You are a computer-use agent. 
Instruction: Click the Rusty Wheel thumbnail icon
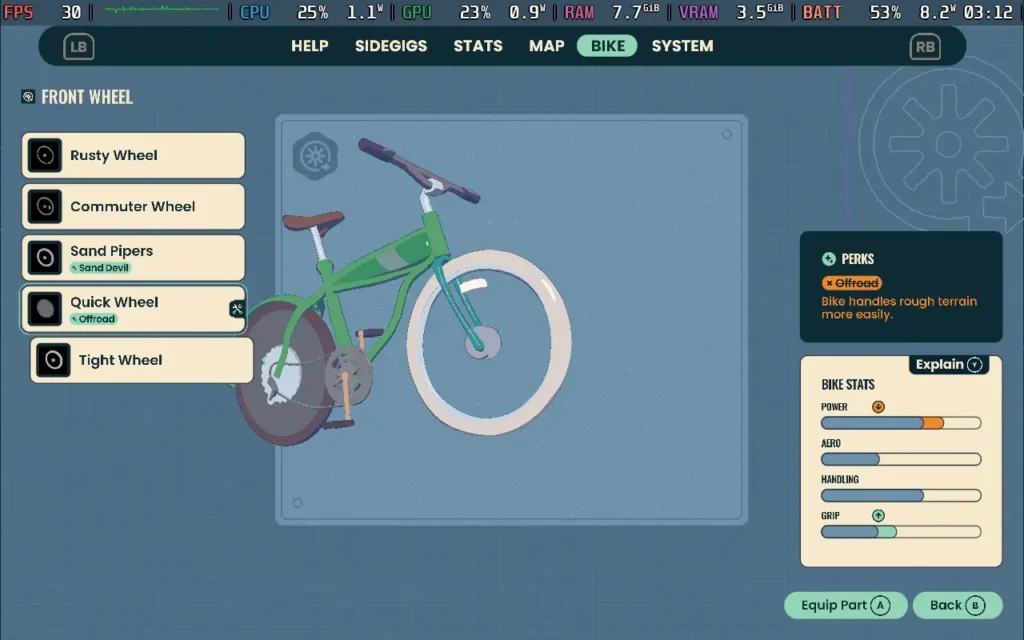44,156
